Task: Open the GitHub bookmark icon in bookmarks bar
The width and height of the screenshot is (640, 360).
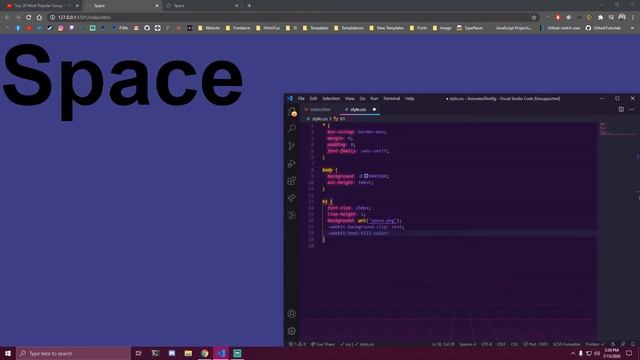Action: (x=147, y=28)
